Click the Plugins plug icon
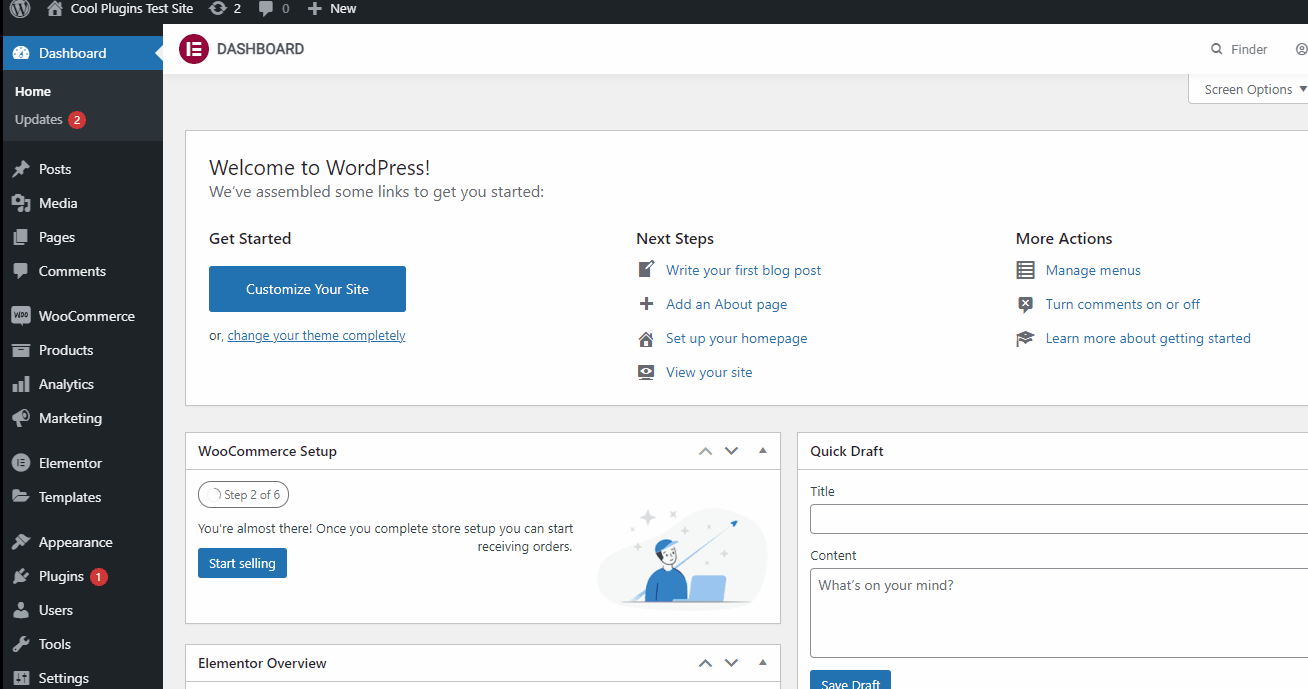Viewport: 1308px width, 689px height. tap(21, 576)
